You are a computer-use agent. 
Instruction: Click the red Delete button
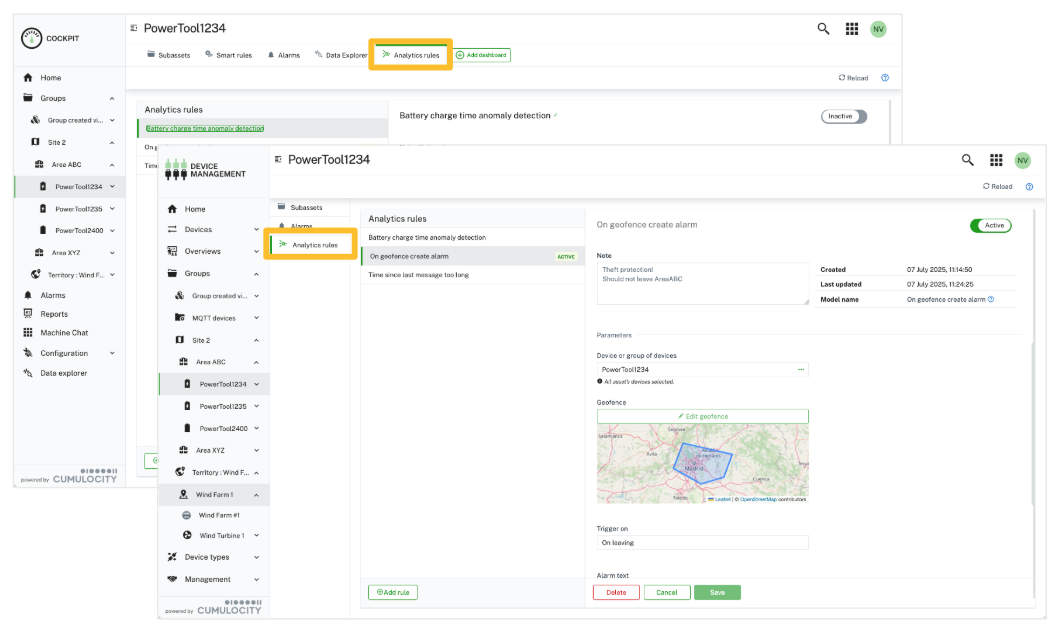[616, 592]
